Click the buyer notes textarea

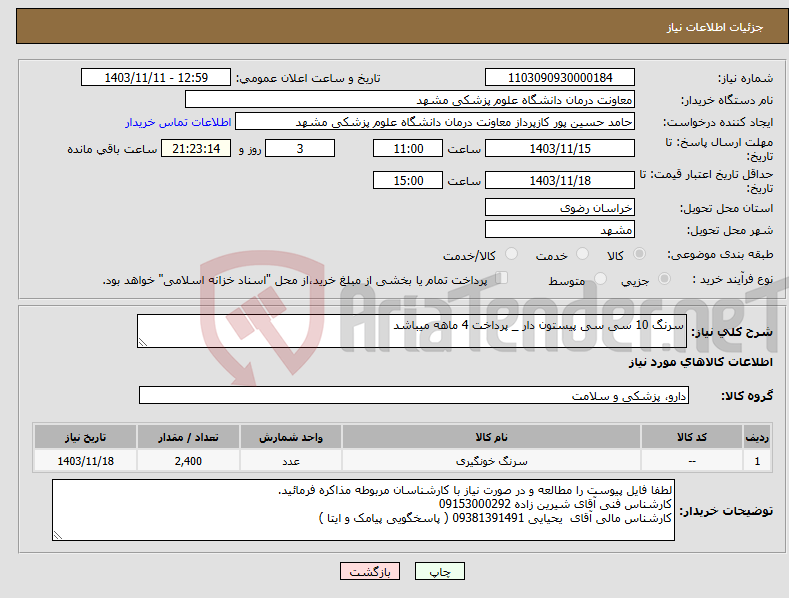(363, 510)
